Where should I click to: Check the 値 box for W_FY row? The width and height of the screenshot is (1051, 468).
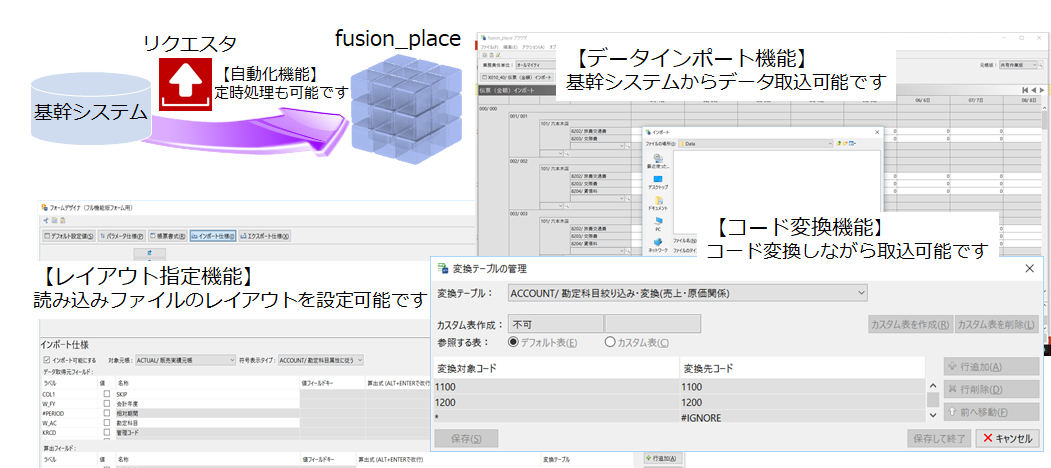tap(106, 404)
